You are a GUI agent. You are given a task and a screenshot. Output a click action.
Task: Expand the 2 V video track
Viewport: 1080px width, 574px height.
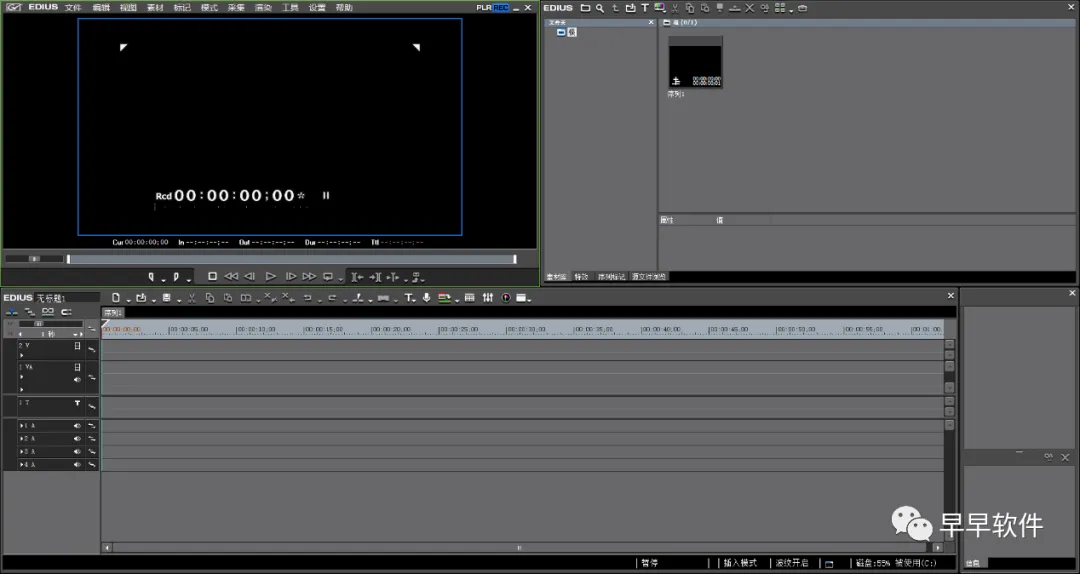point(21,356)
